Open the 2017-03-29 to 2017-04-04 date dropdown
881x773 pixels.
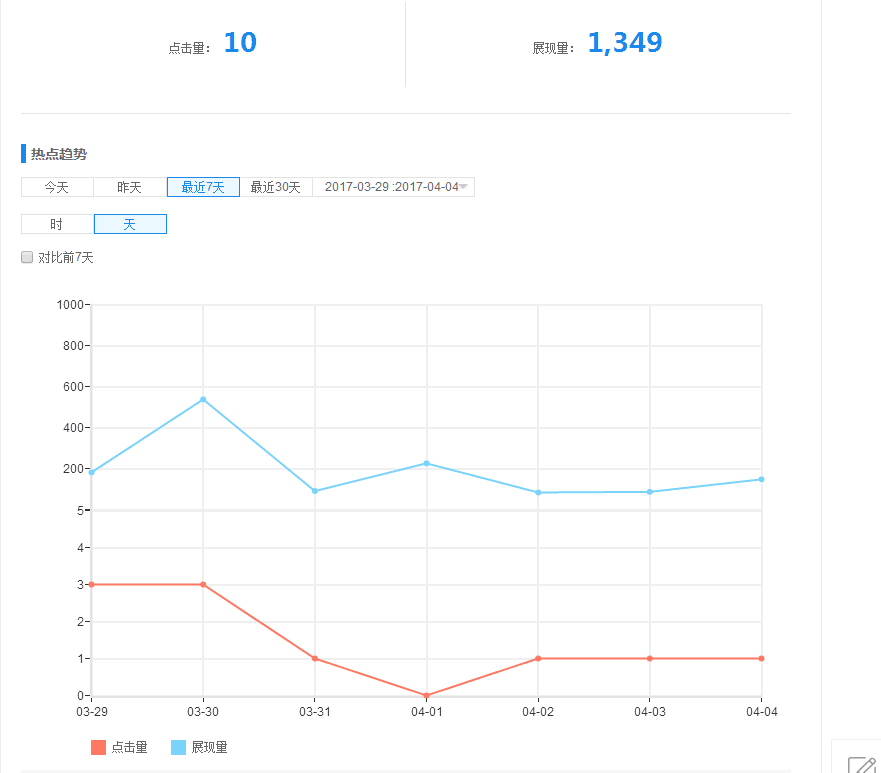394,187
